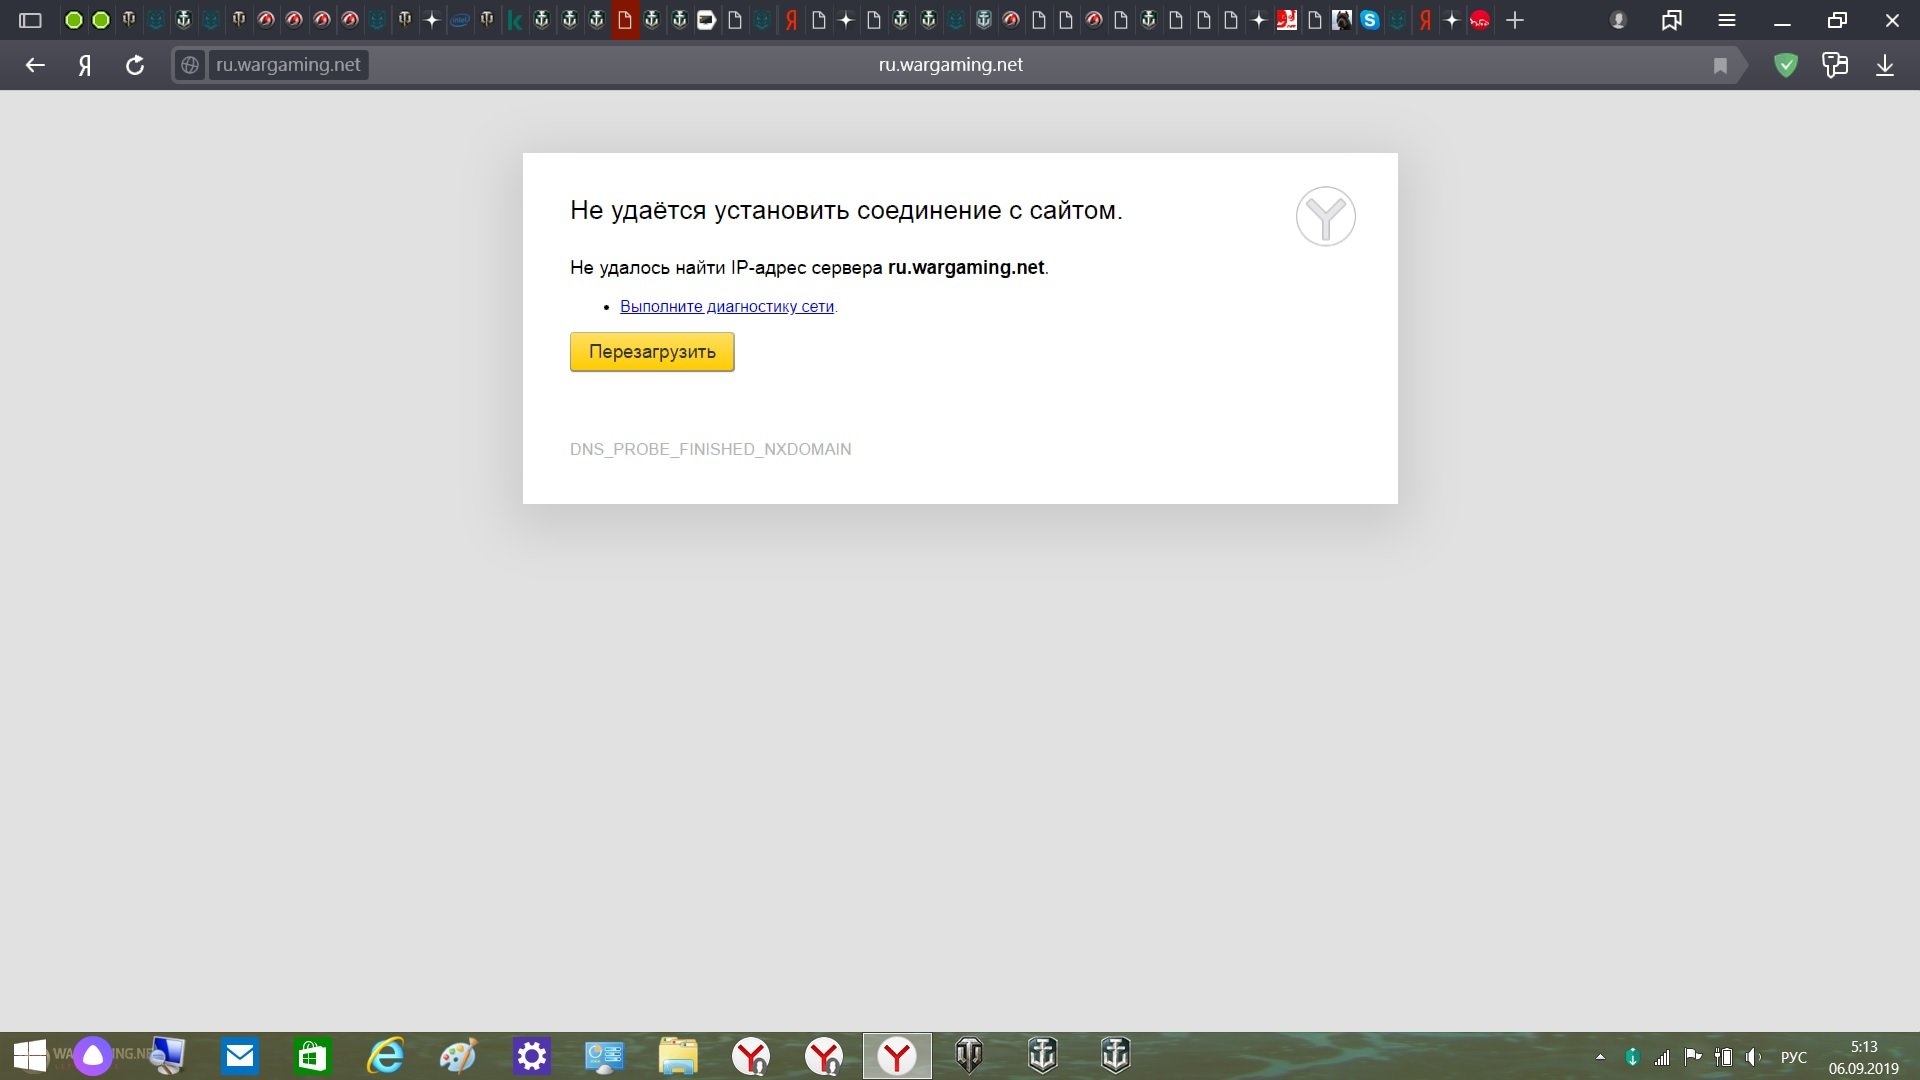
Task: Switch to the Skype tab
Action: coord(1370,20)
